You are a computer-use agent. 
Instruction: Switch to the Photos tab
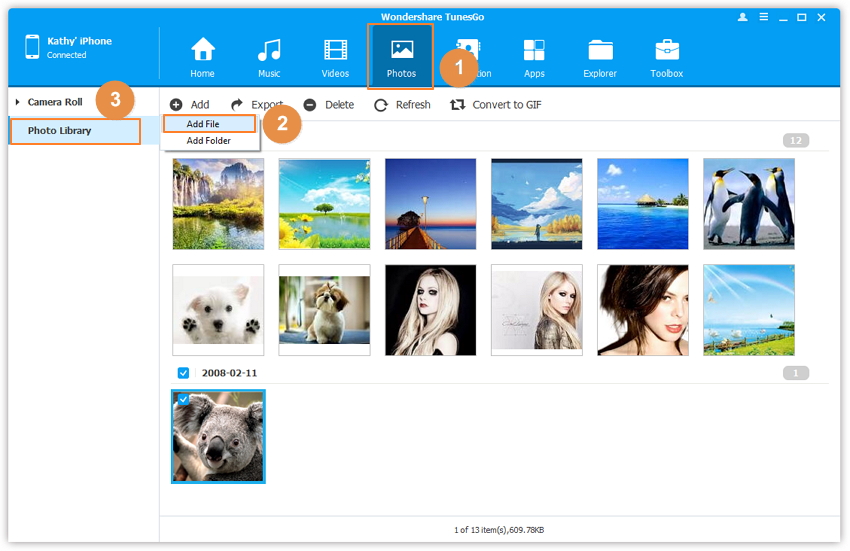pos(401,56)
